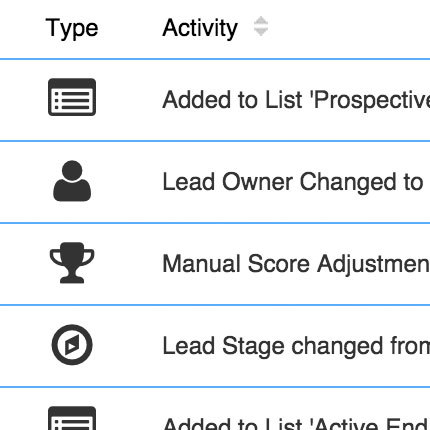Sort descending using the Activity down arrow
The height and width of the screenshot is (430, 430).
(x=261, y=32)
